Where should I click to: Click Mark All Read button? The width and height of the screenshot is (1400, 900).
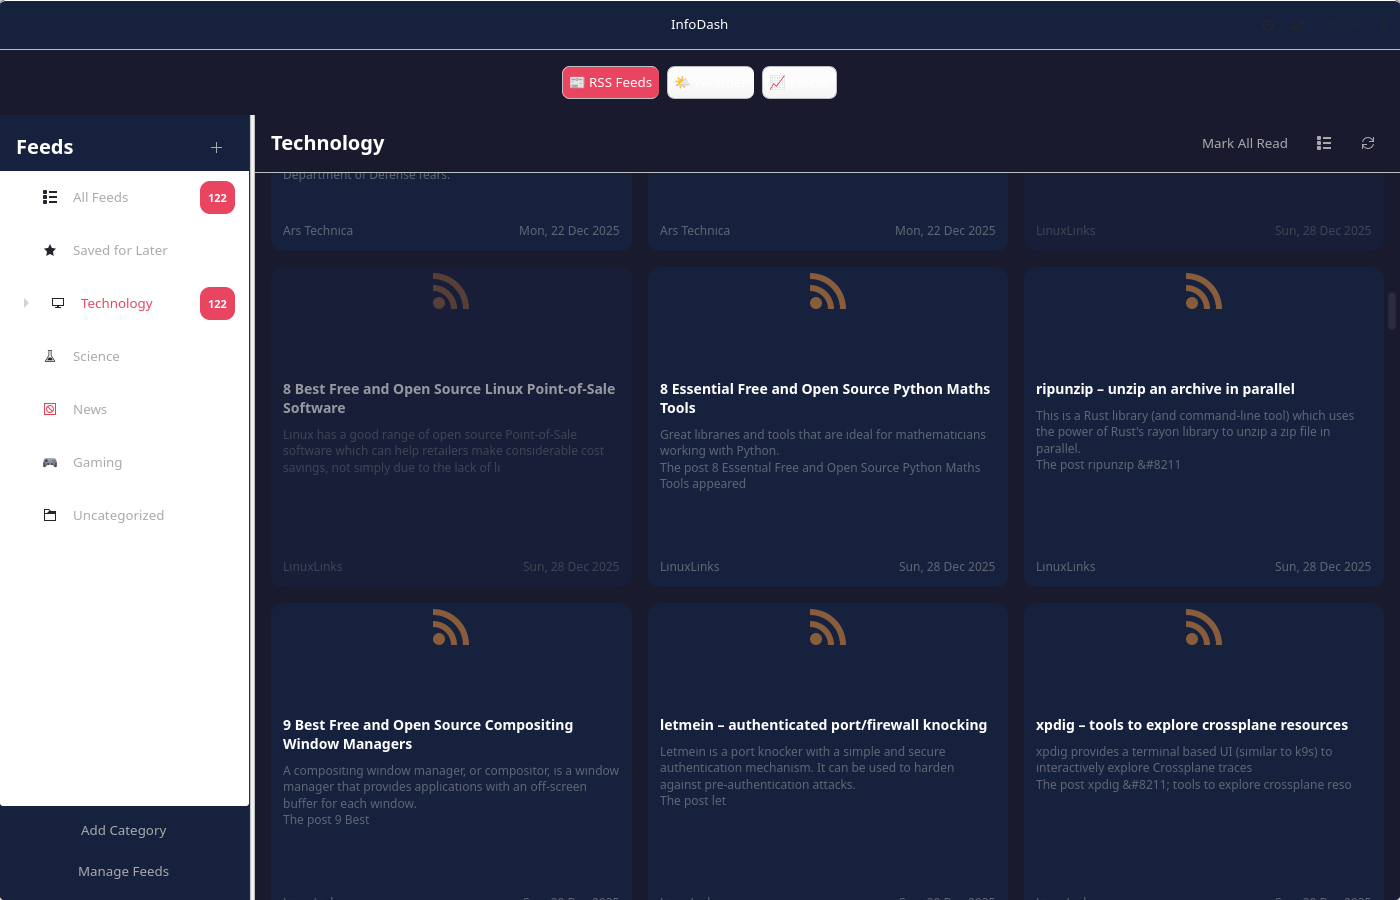(x=1244, y=144)
